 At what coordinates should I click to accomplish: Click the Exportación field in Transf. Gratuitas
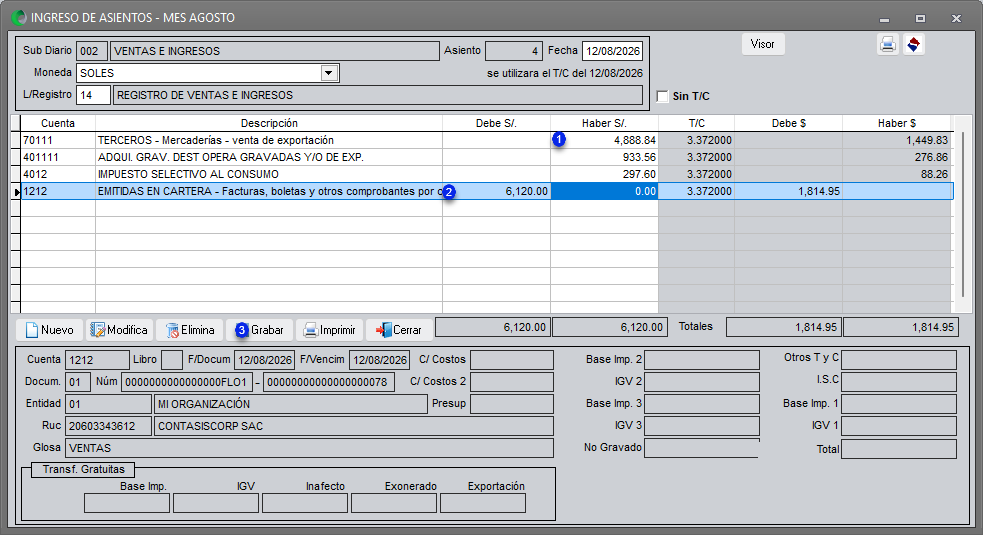pos(483,503)
